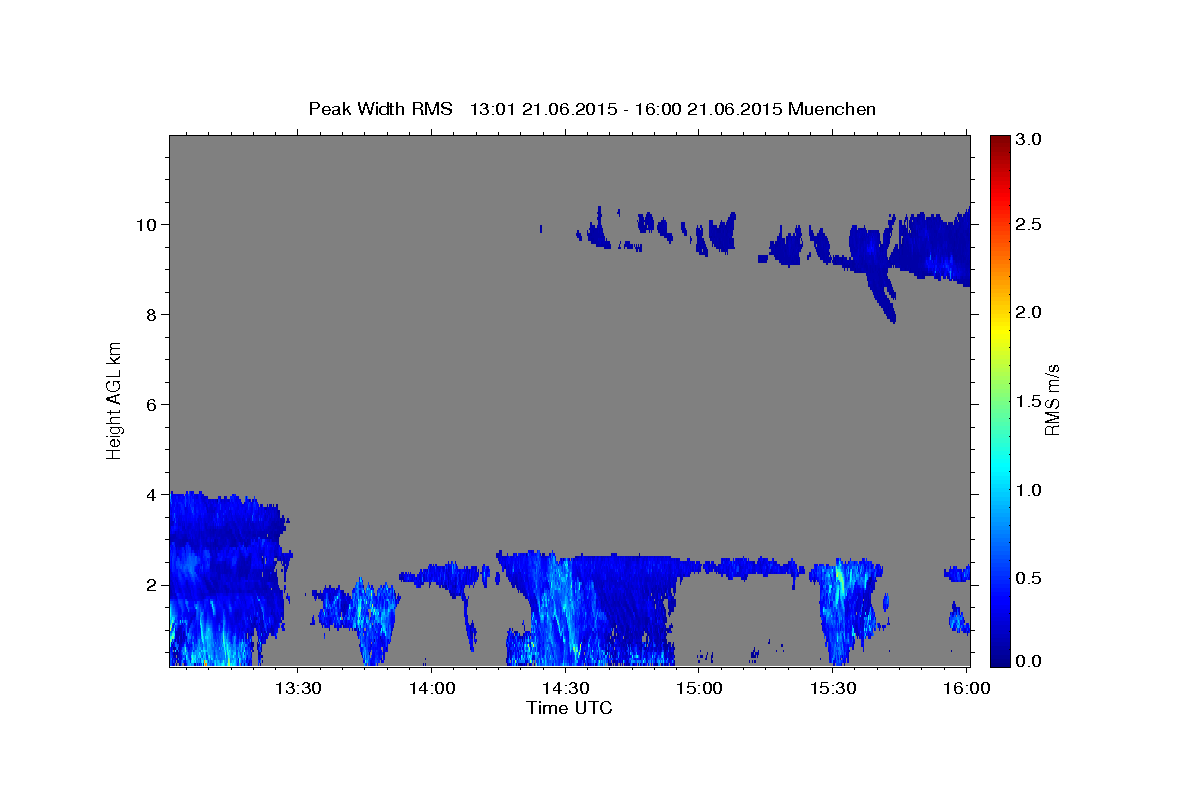The image size is (1200, 800).
Task: Click the colorbar value 1.5
Action: pos(1029,401)
